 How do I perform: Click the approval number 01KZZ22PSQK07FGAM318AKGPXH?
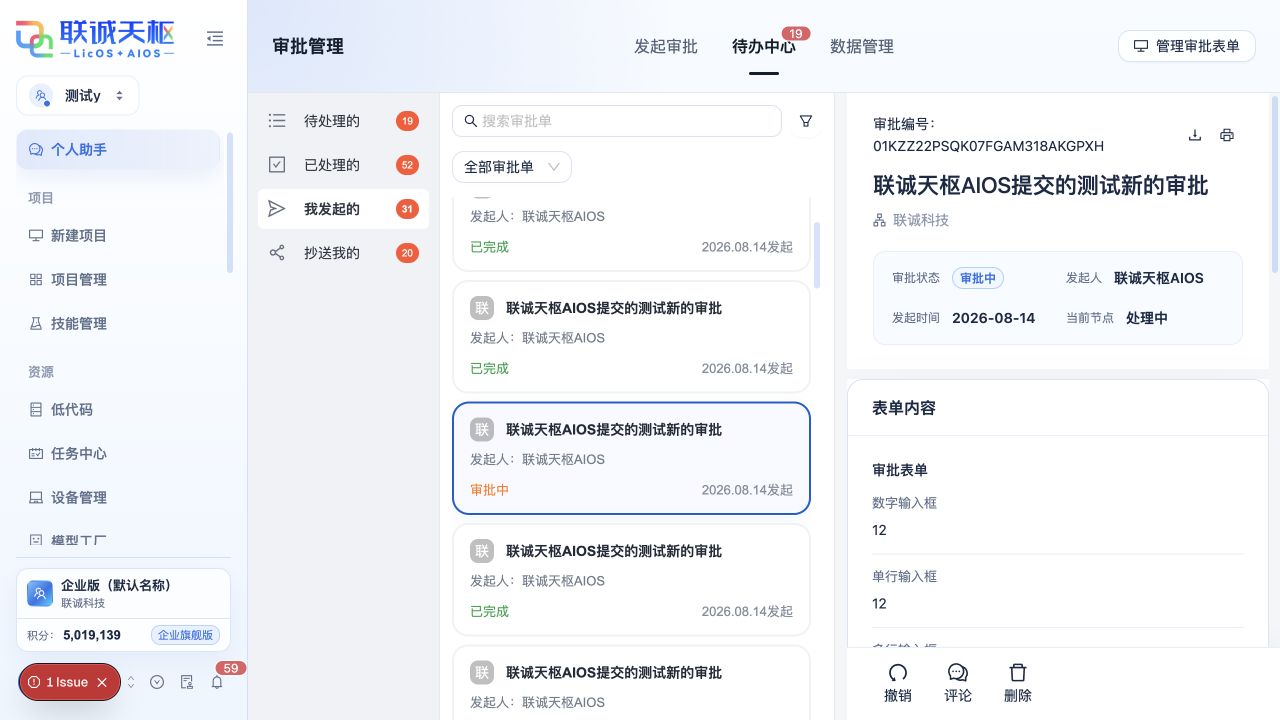point(989,146)
